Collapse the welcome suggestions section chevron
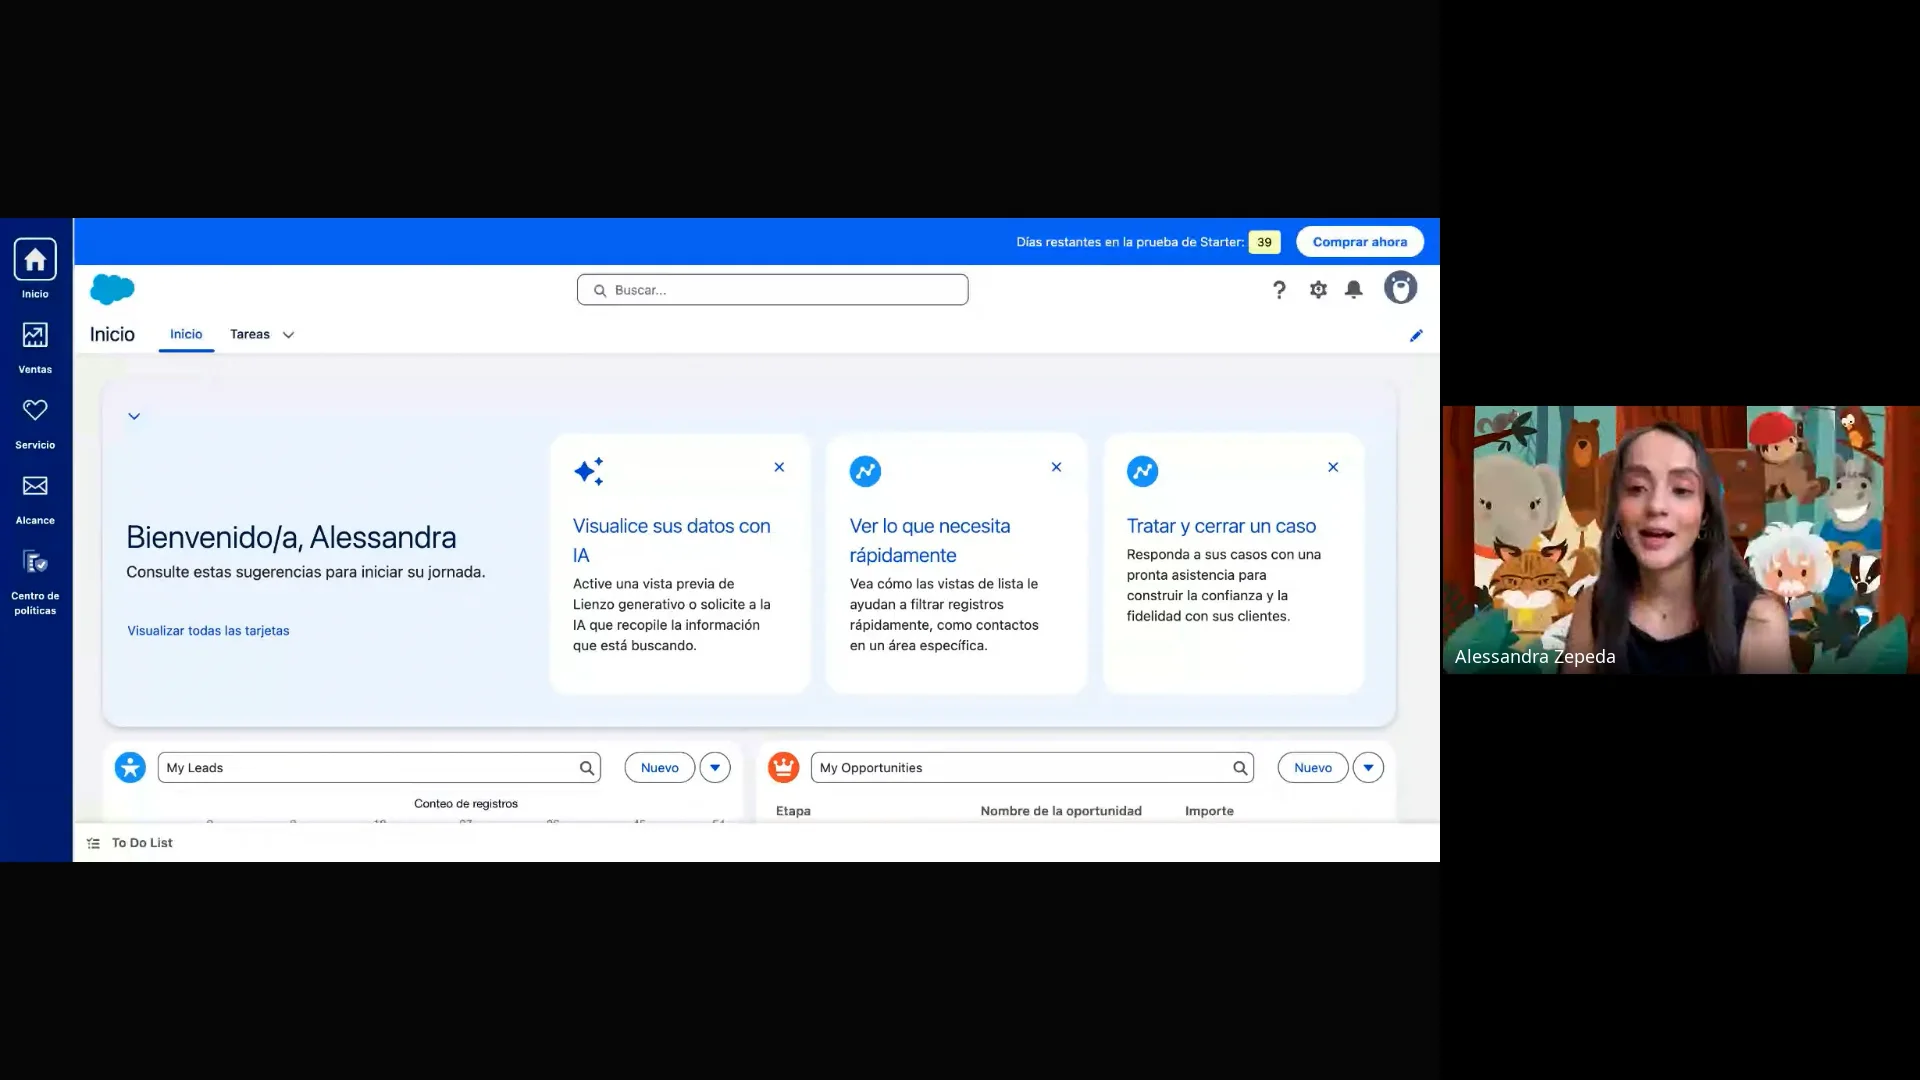1920x1080 pixels. (x=134, y=416)
